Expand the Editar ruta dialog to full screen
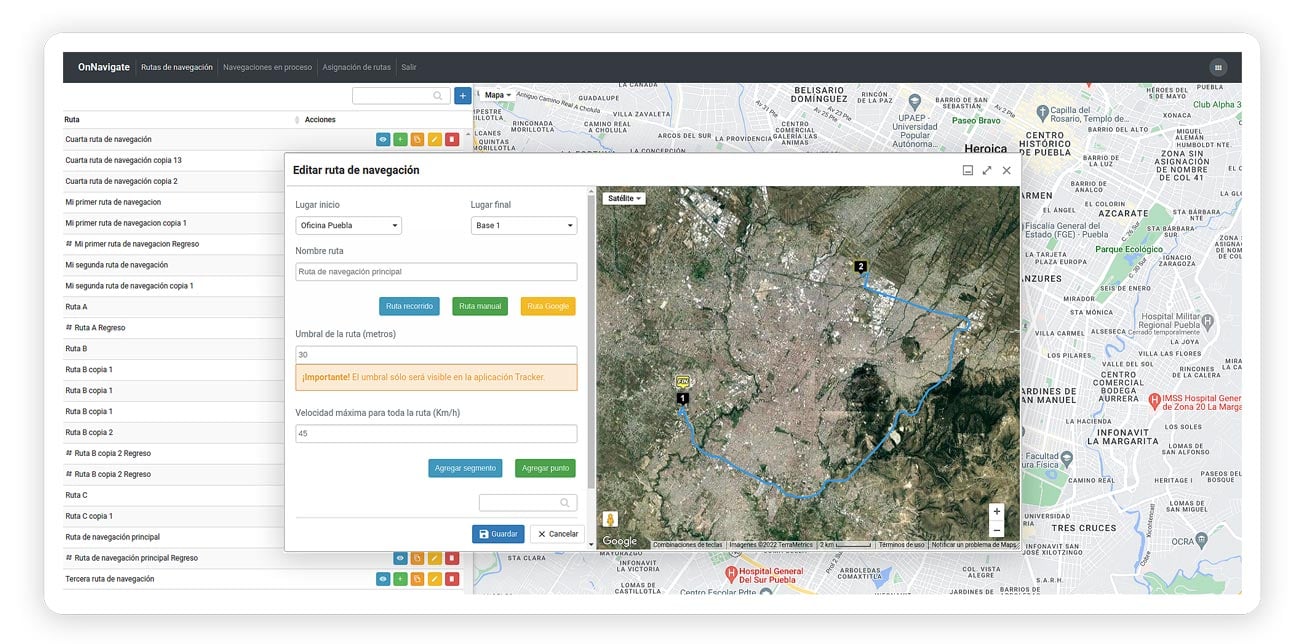 click(x=987, y=170)
